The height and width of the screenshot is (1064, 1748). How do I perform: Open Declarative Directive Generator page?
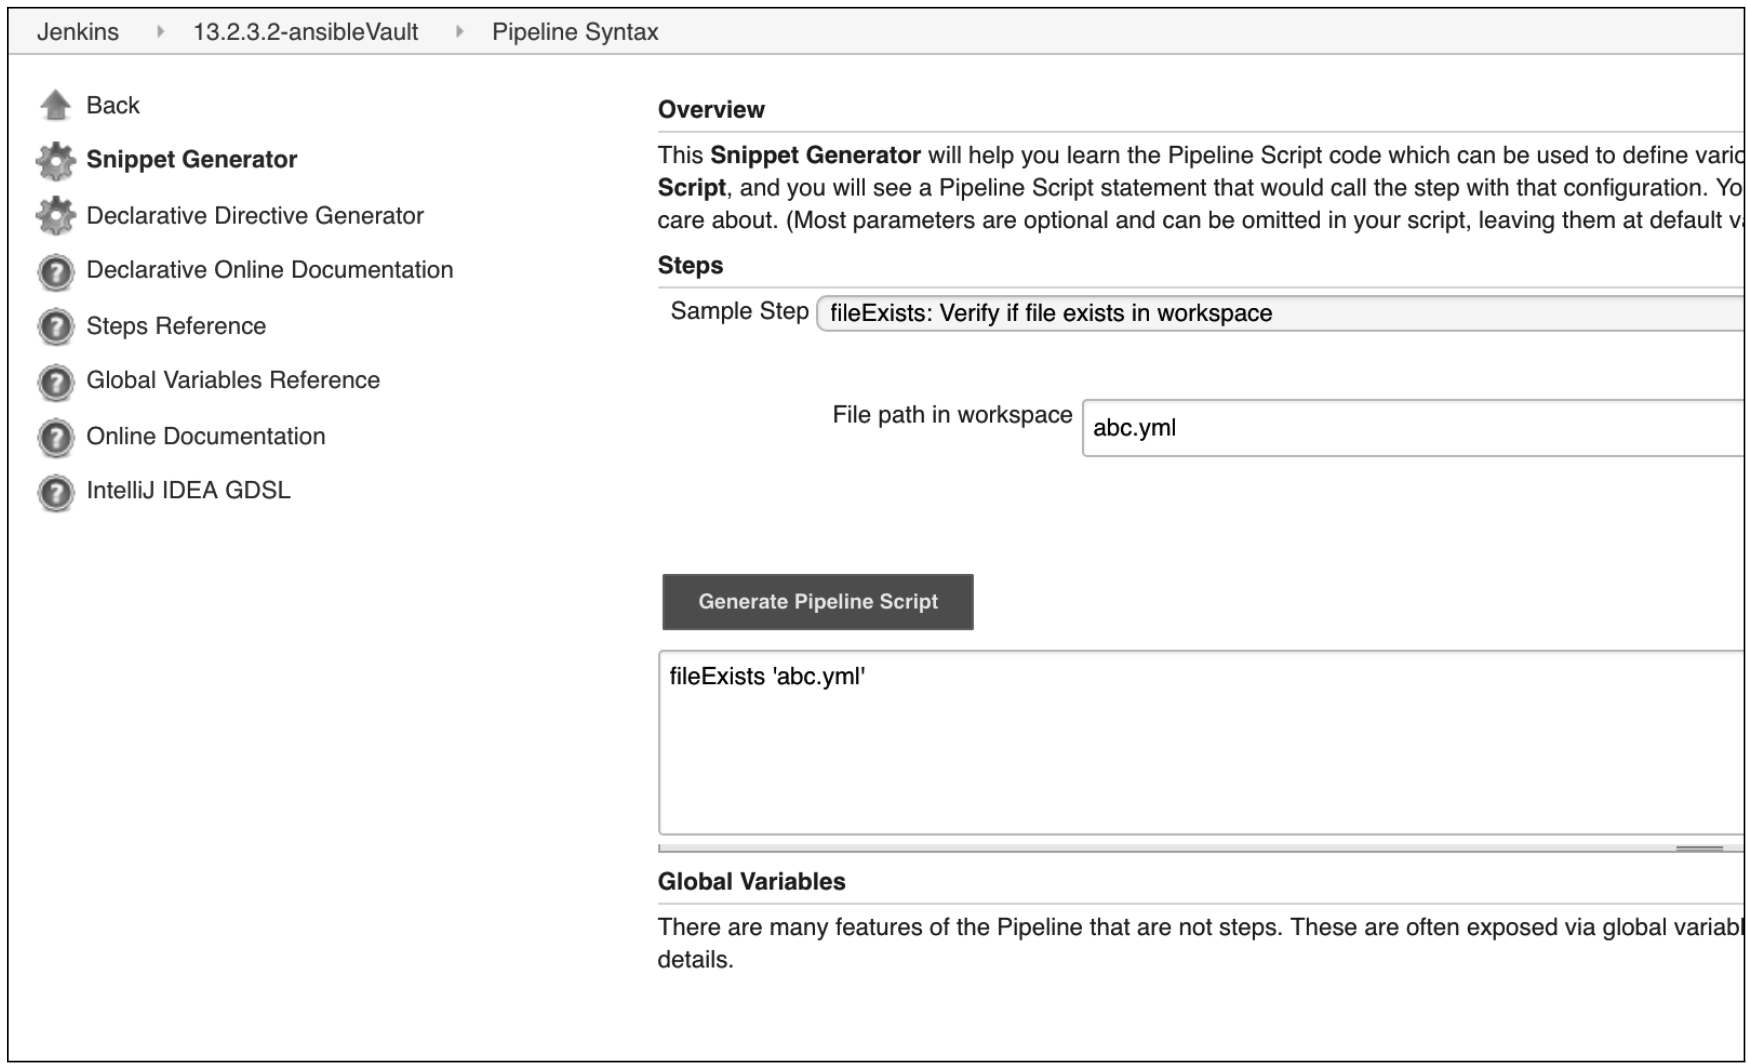coord(255,215)
